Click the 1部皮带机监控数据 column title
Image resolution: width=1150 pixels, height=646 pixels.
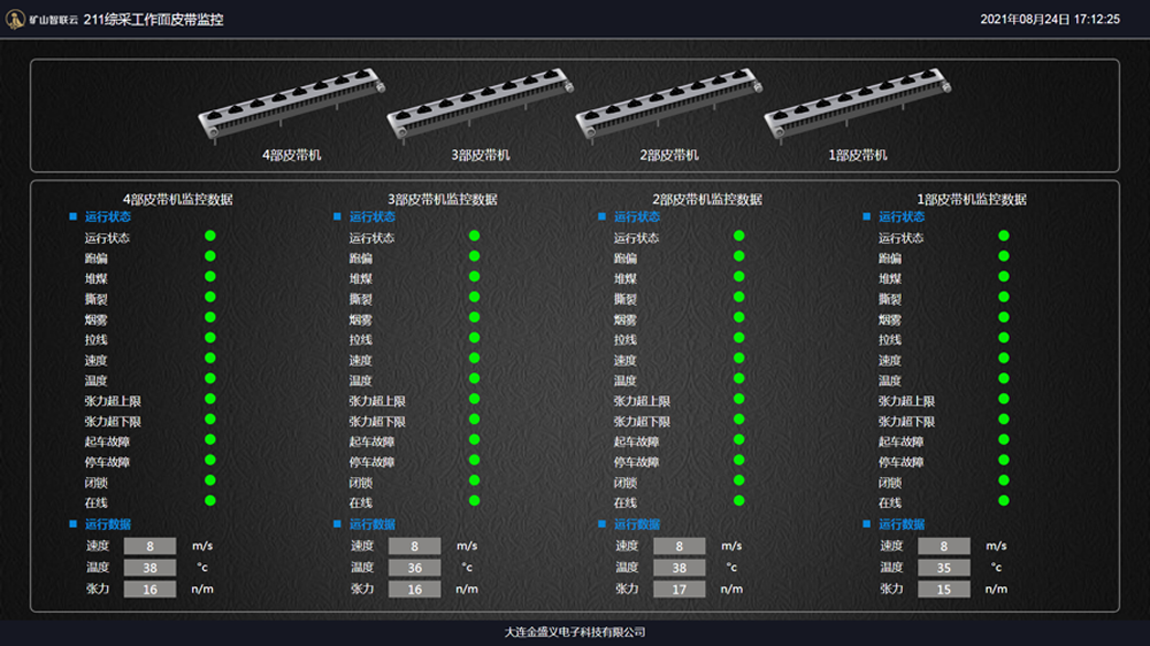click(x=972, y=200)
